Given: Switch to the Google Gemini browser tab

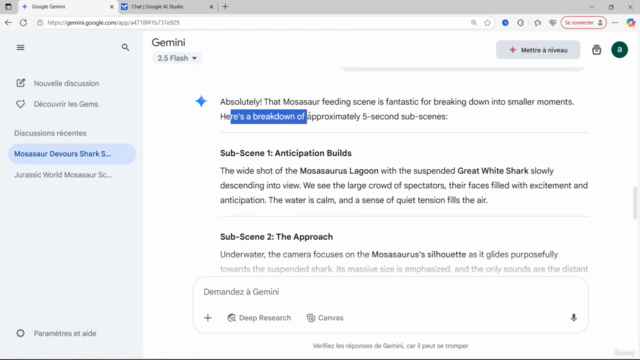Looking at the screenshot, I should pos(68,7).
